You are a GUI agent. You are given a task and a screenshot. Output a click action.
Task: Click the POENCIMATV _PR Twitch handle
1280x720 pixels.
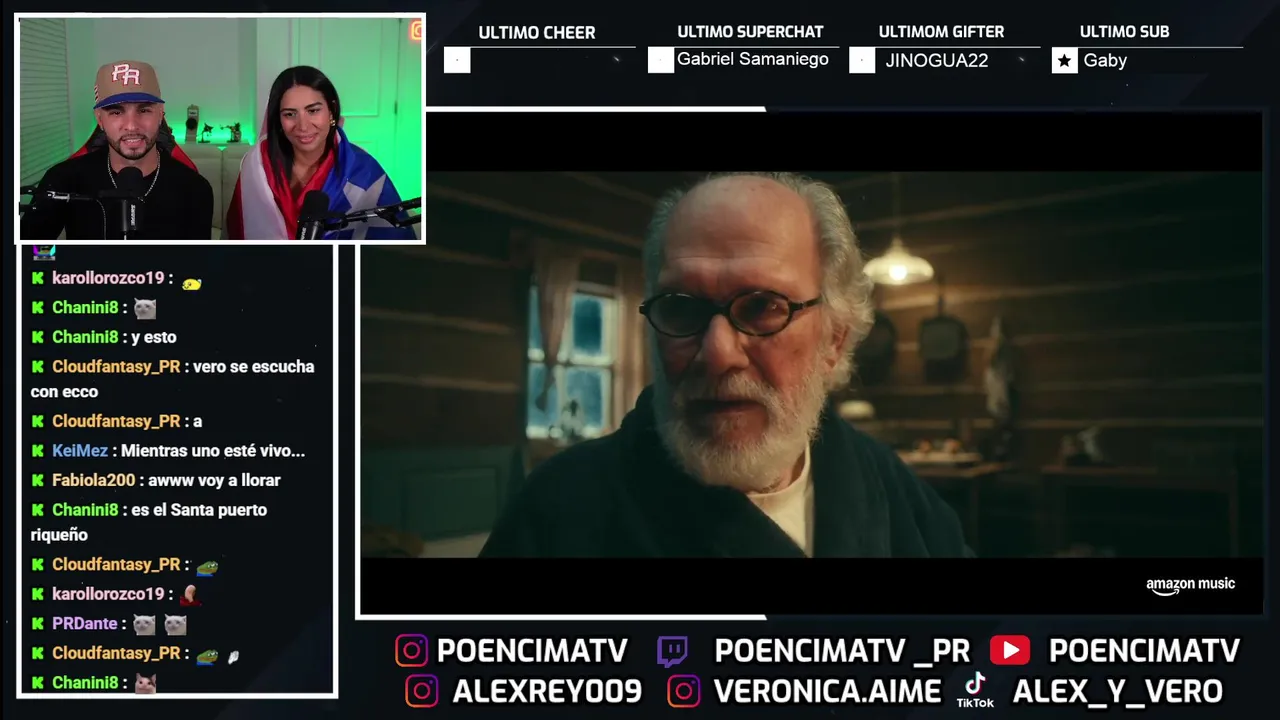tap(842, 652)
